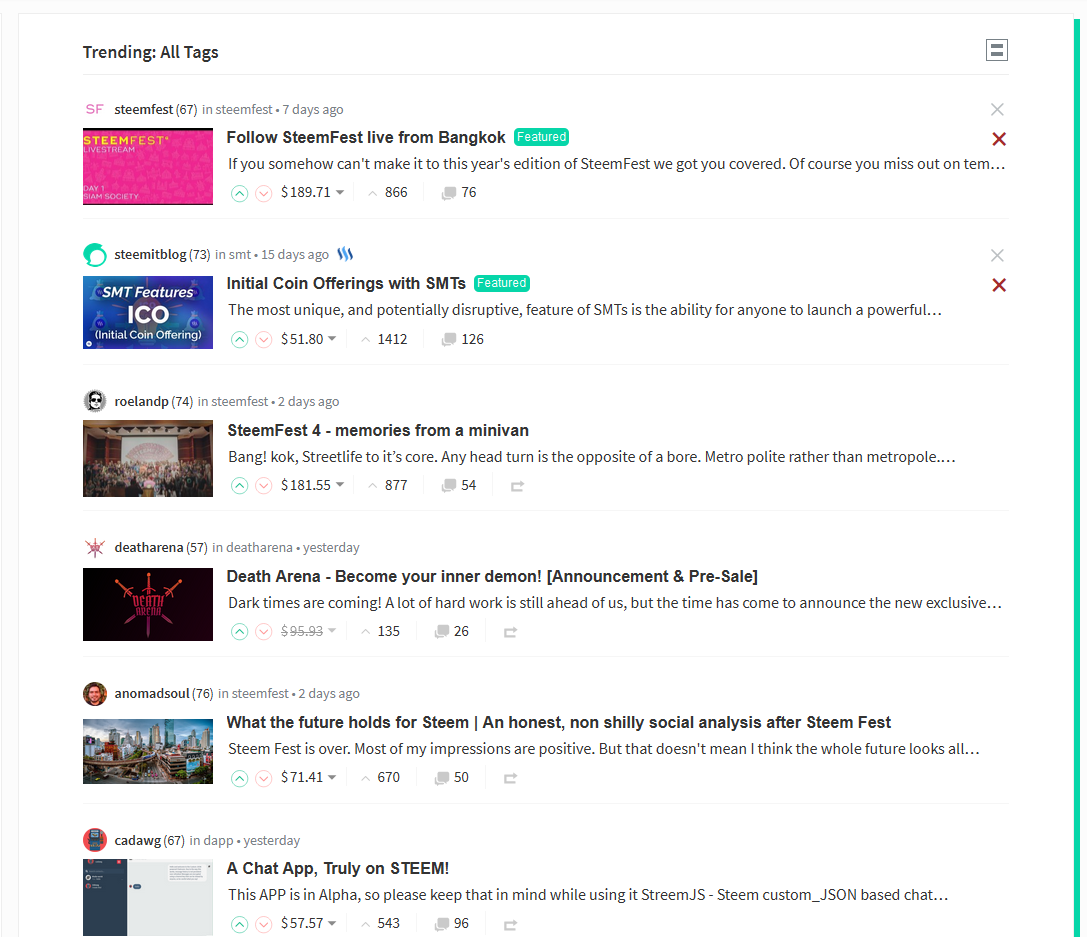Screen dimensions: 1087x937
Task: Downvote the Death Arena post
Action: click(263, 632)
